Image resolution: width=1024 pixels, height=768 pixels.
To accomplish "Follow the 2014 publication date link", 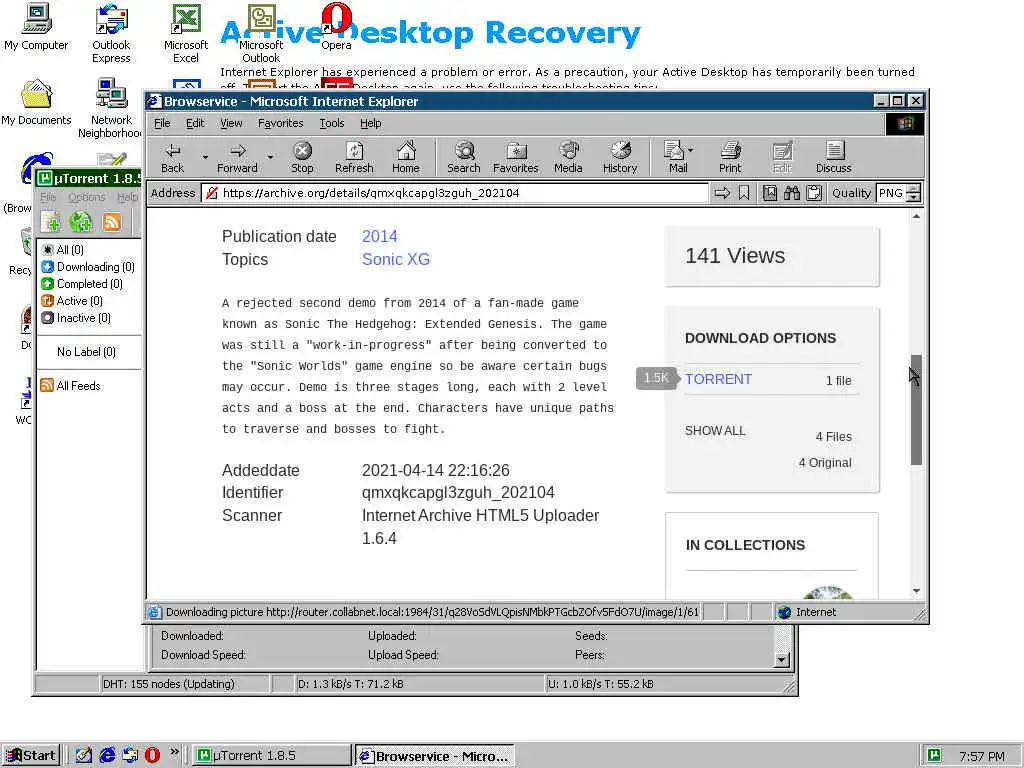I will coord(379,236).
